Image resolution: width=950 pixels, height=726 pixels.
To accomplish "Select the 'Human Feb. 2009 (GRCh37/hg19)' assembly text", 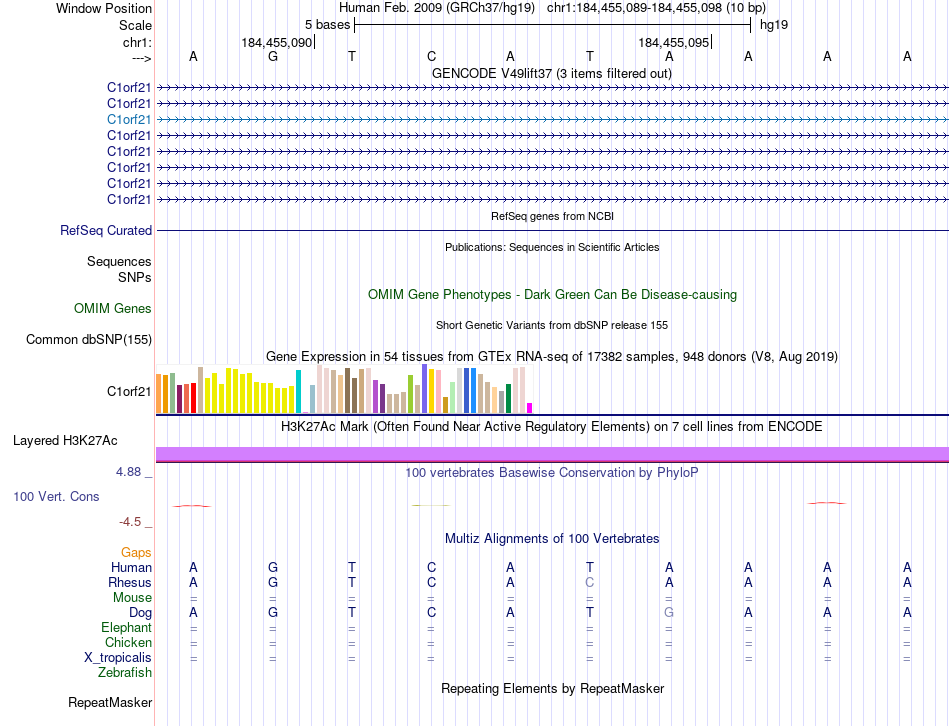I will tap(437, 8).
